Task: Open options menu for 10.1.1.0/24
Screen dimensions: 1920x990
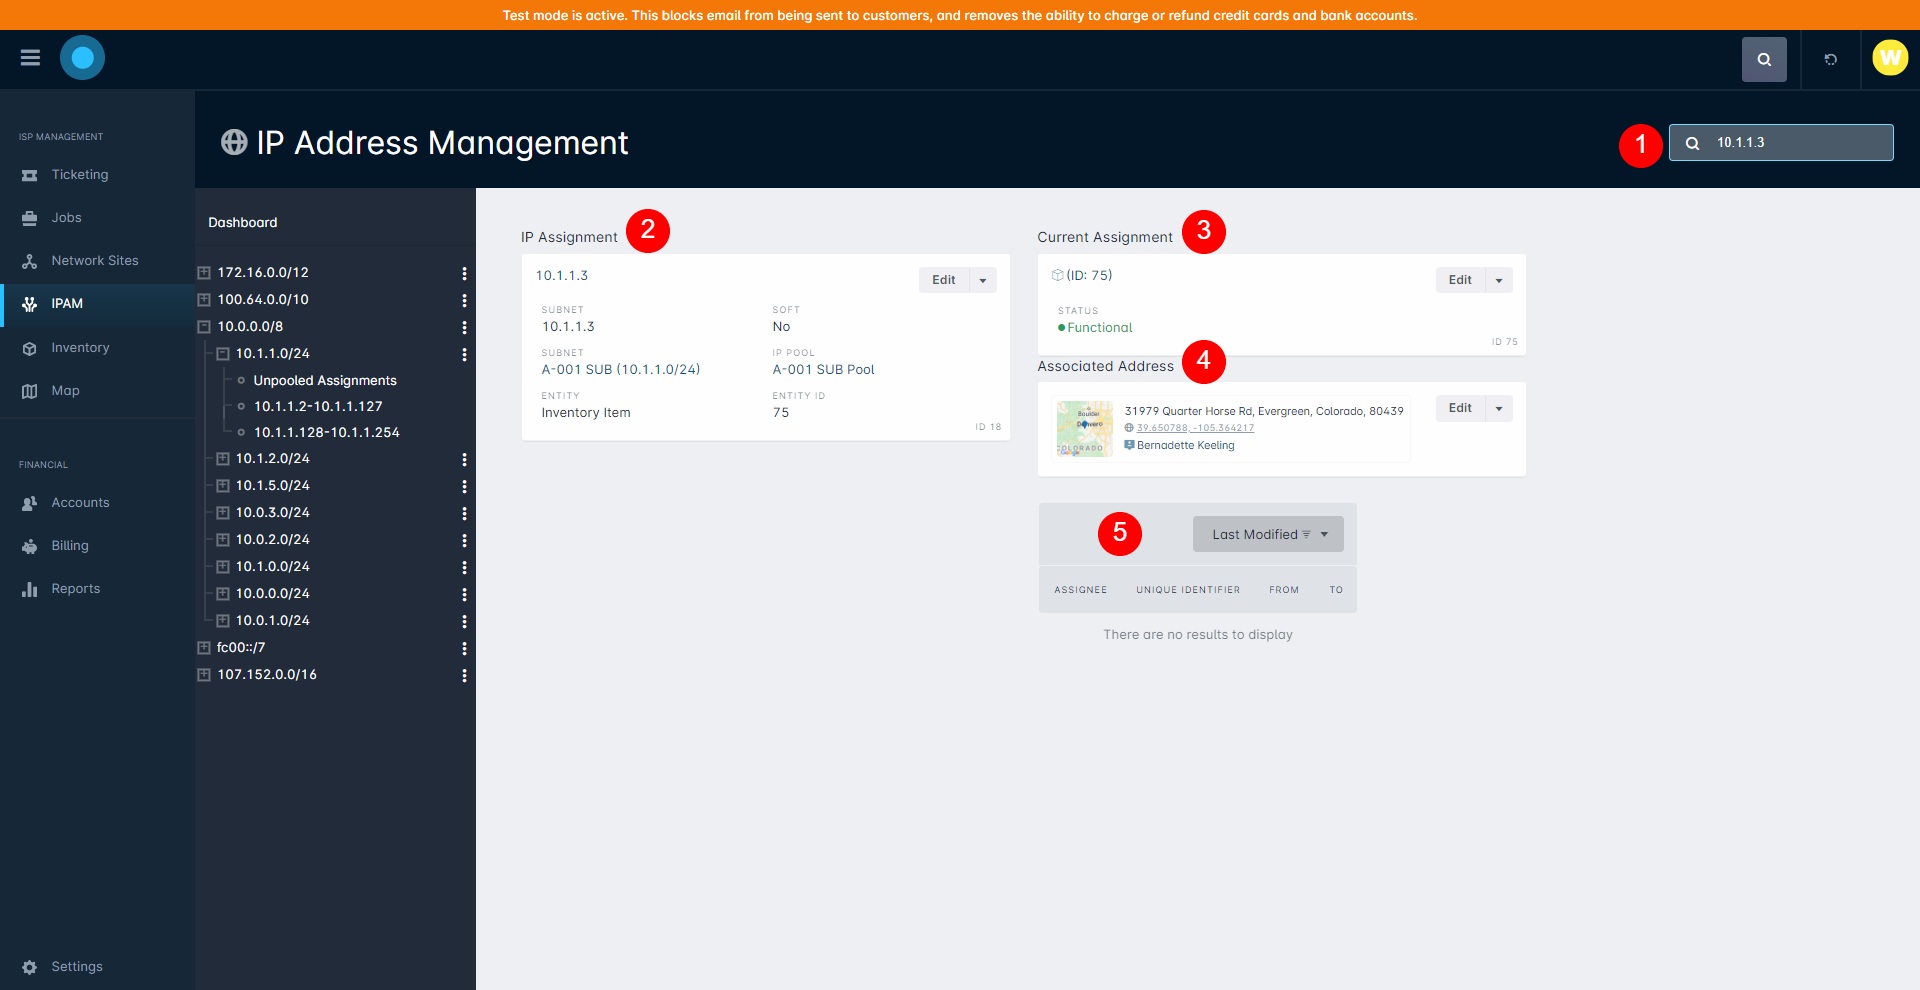Action: click(x=464, y=354)
